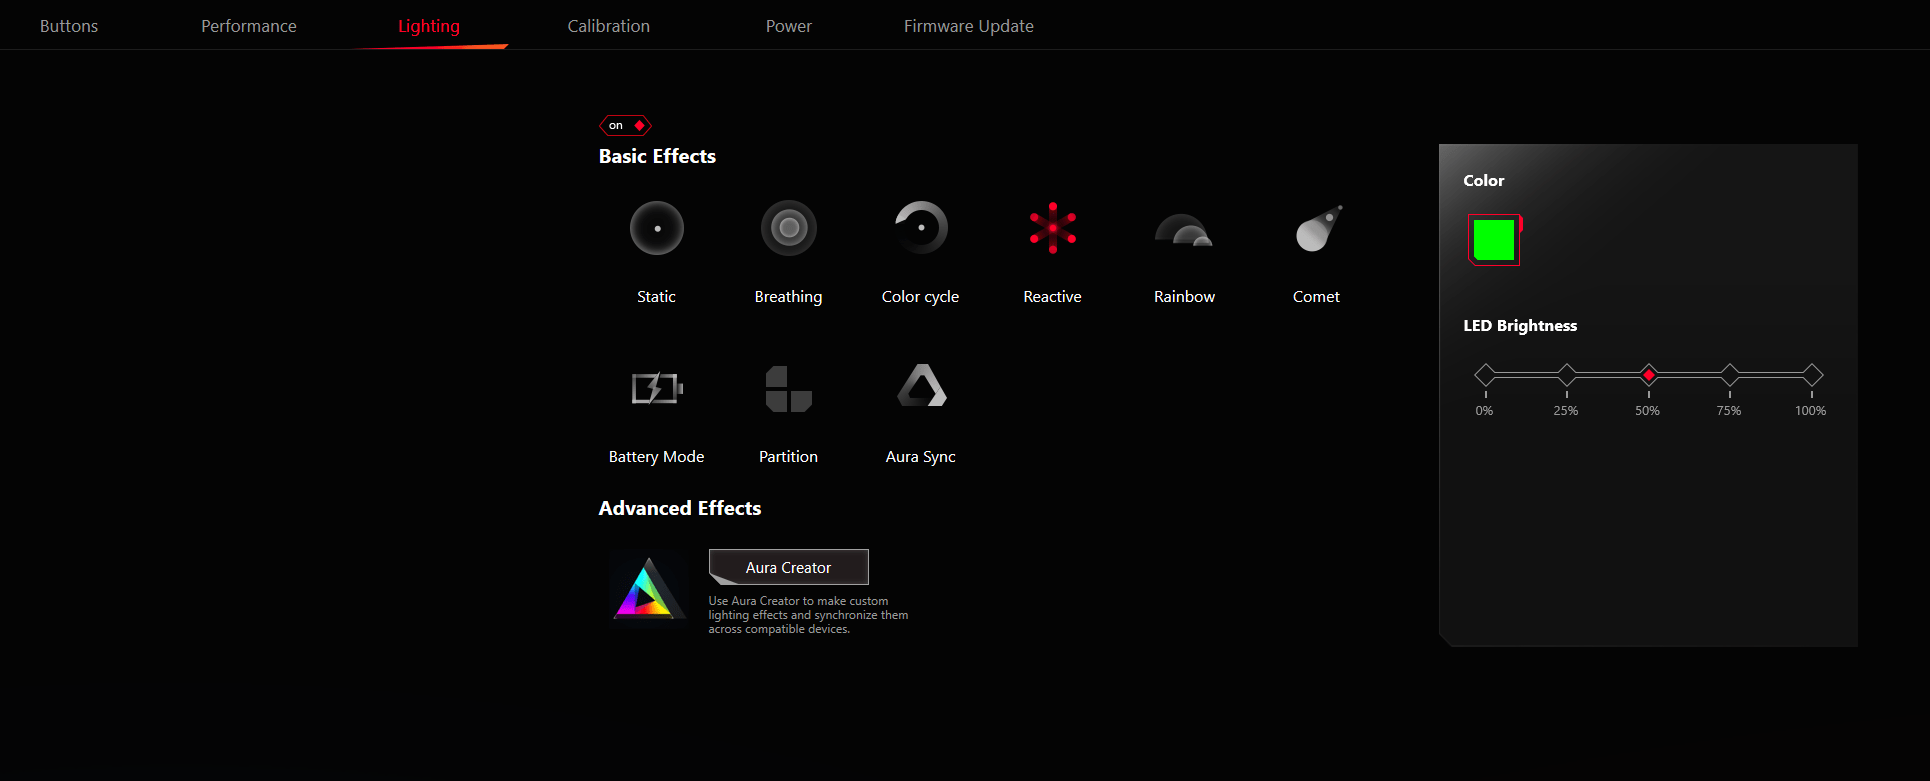Select the Aura Sync effect
Image resolution: width=1930 pixels, height=781 pixels.
pos(921,387)
